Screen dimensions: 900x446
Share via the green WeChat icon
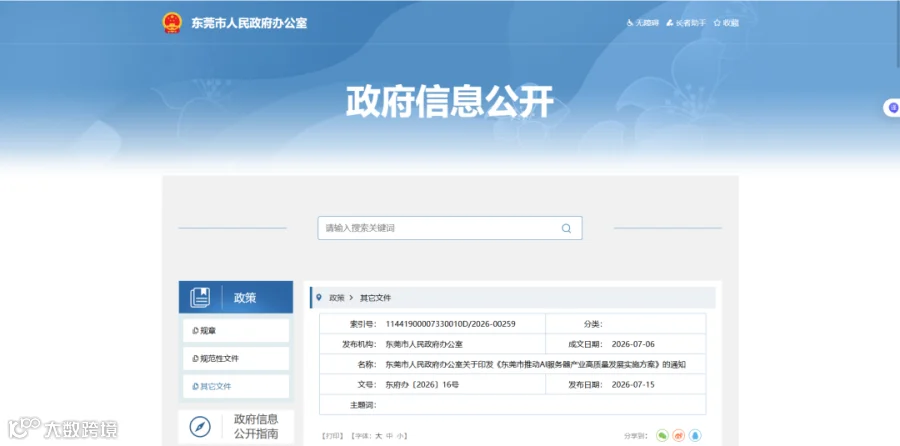click(x=662, y=436)
